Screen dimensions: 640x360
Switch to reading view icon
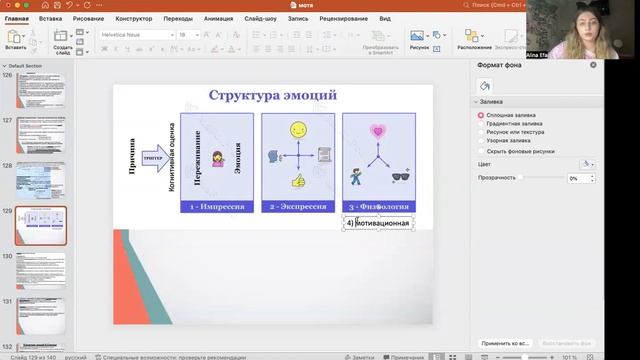pos(469,357)
